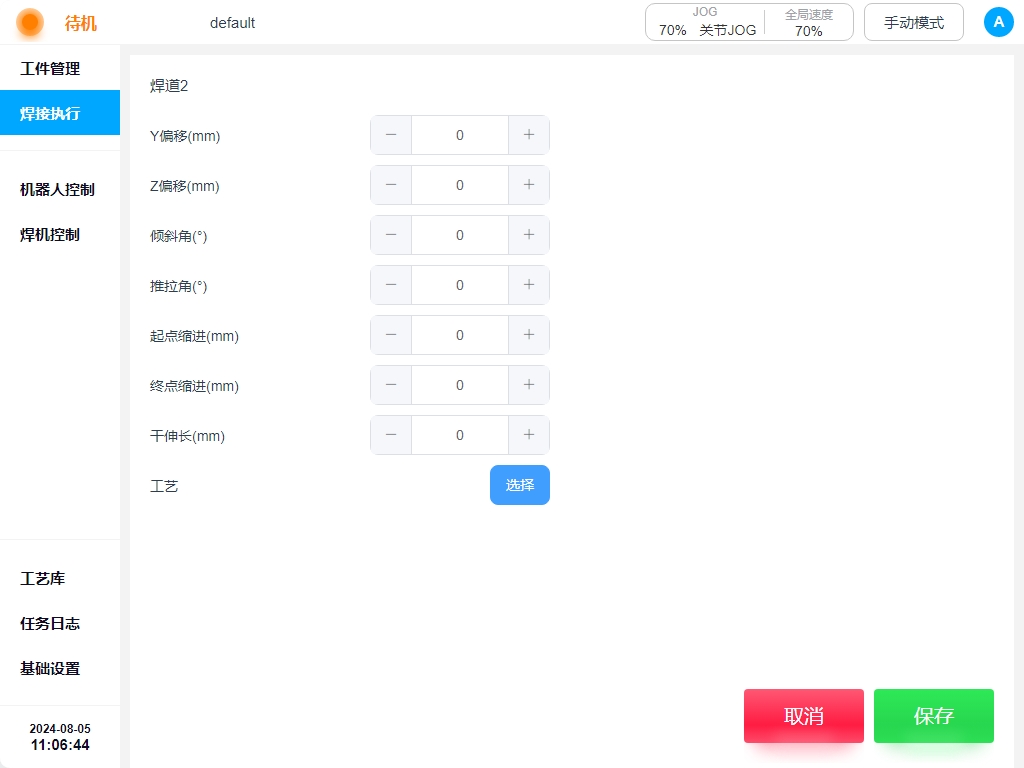This screenshot has width=1024, height=768.
Task: Click the 干伸长 value input field
Action: 460,435
